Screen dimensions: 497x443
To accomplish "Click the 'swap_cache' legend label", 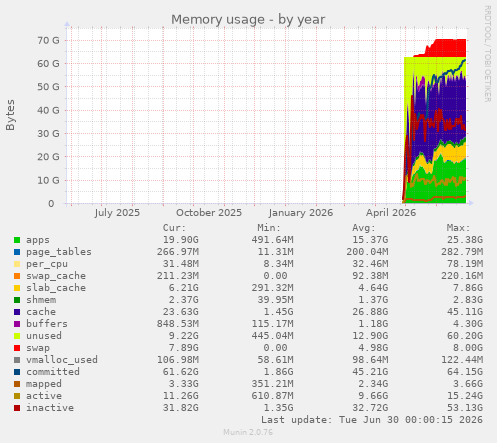I will (56, 276).
